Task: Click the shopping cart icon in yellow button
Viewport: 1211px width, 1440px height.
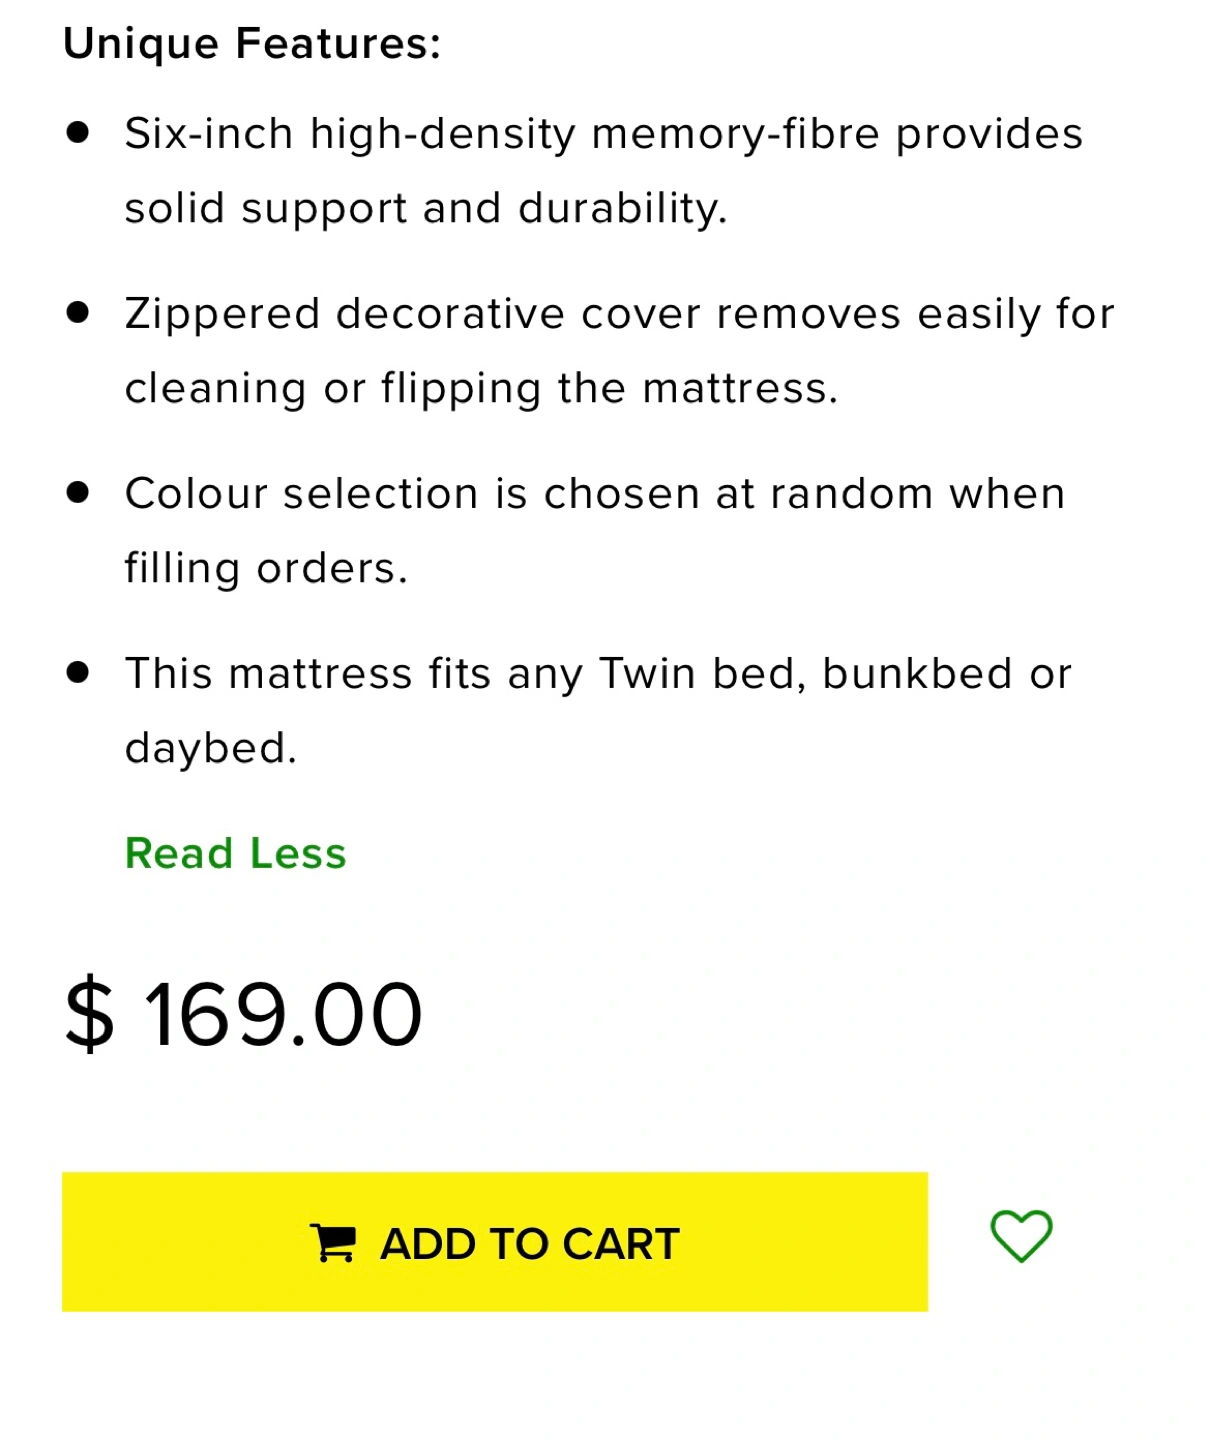Action: click(x=332, y=1243)
